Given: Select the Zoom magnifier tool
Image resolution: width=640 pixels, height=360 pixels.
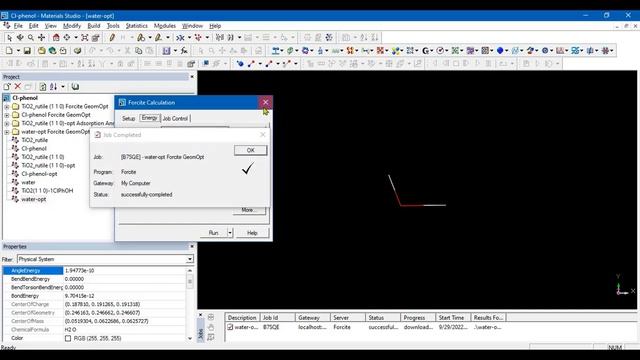Looking at the screenshot, I should coord(31,38).
